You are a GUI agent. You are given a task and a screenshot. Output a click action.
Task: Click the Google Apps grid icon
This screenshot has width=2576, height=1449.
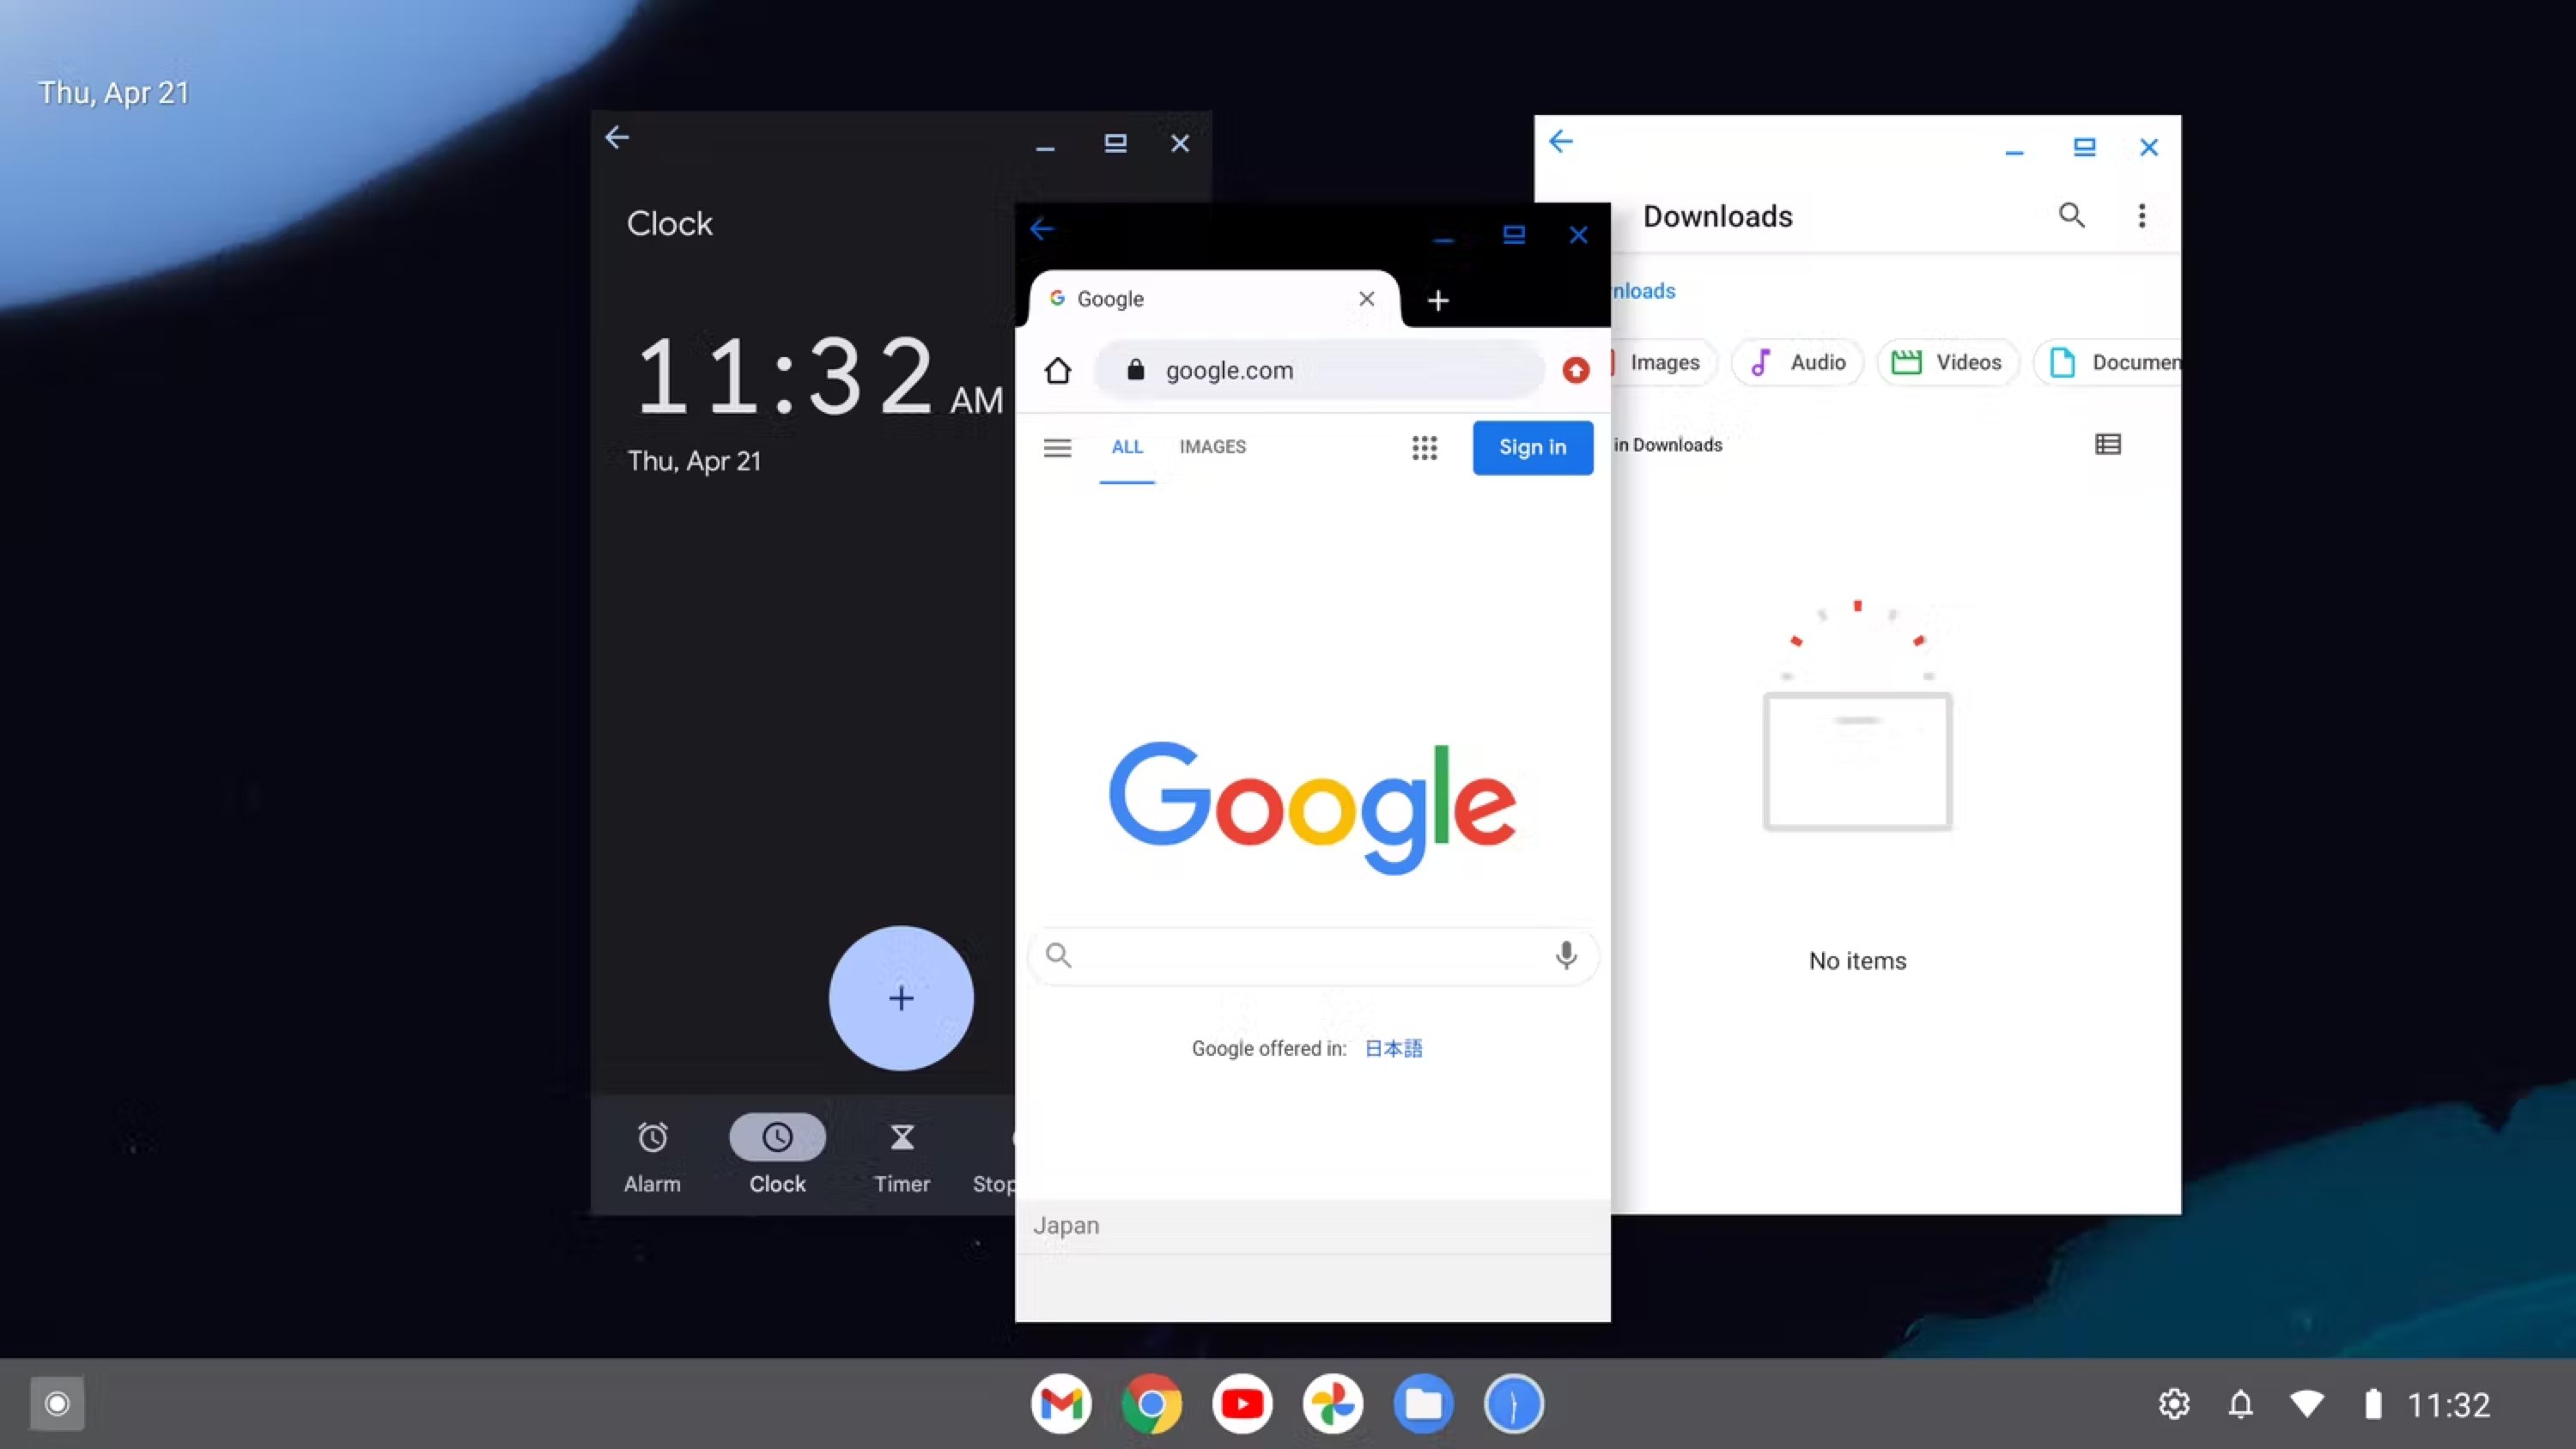tap(1425, 446)
